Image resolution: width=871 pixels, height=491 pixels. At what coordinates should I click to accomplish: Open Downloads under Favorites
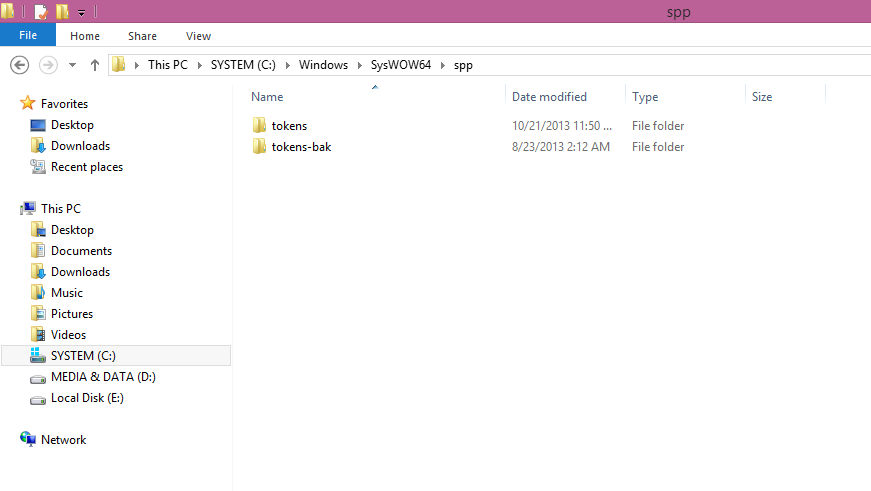point(81,146)
